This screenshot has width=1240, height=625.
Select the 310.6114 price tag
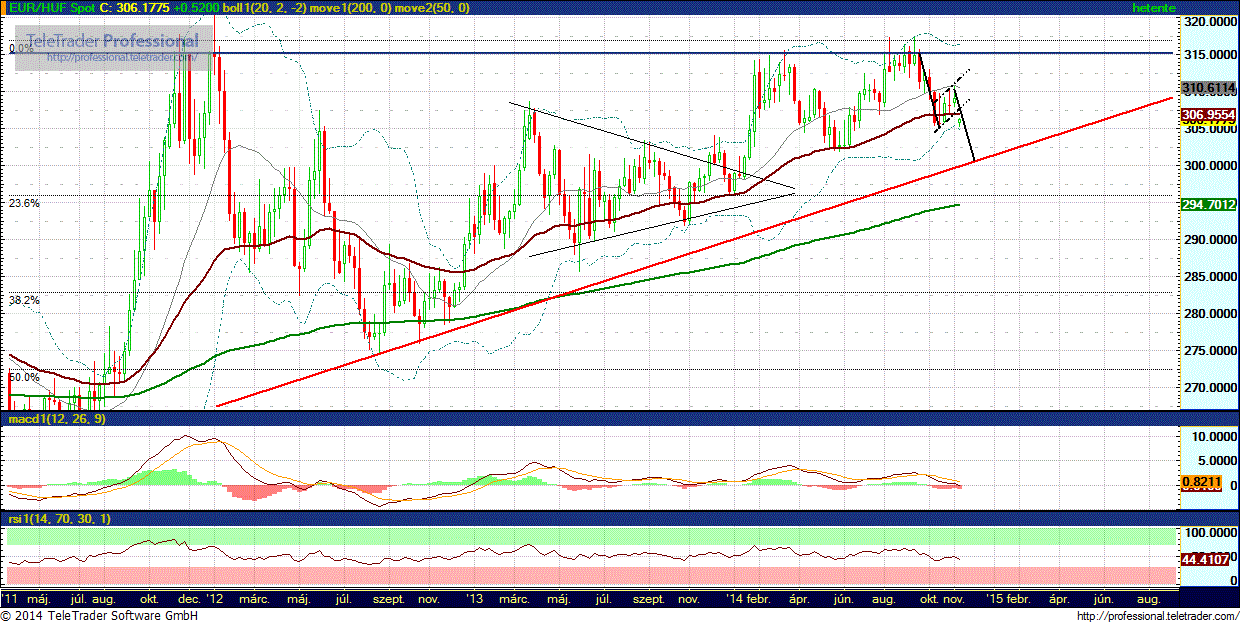[x=1210, y=89]
